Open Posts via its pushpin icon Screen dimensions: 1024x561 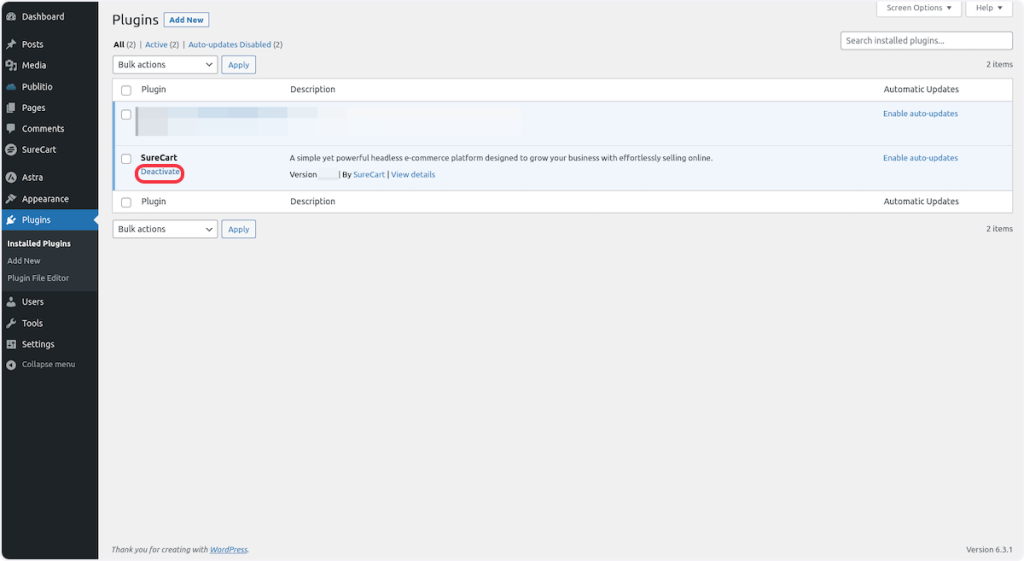(11, 45)
